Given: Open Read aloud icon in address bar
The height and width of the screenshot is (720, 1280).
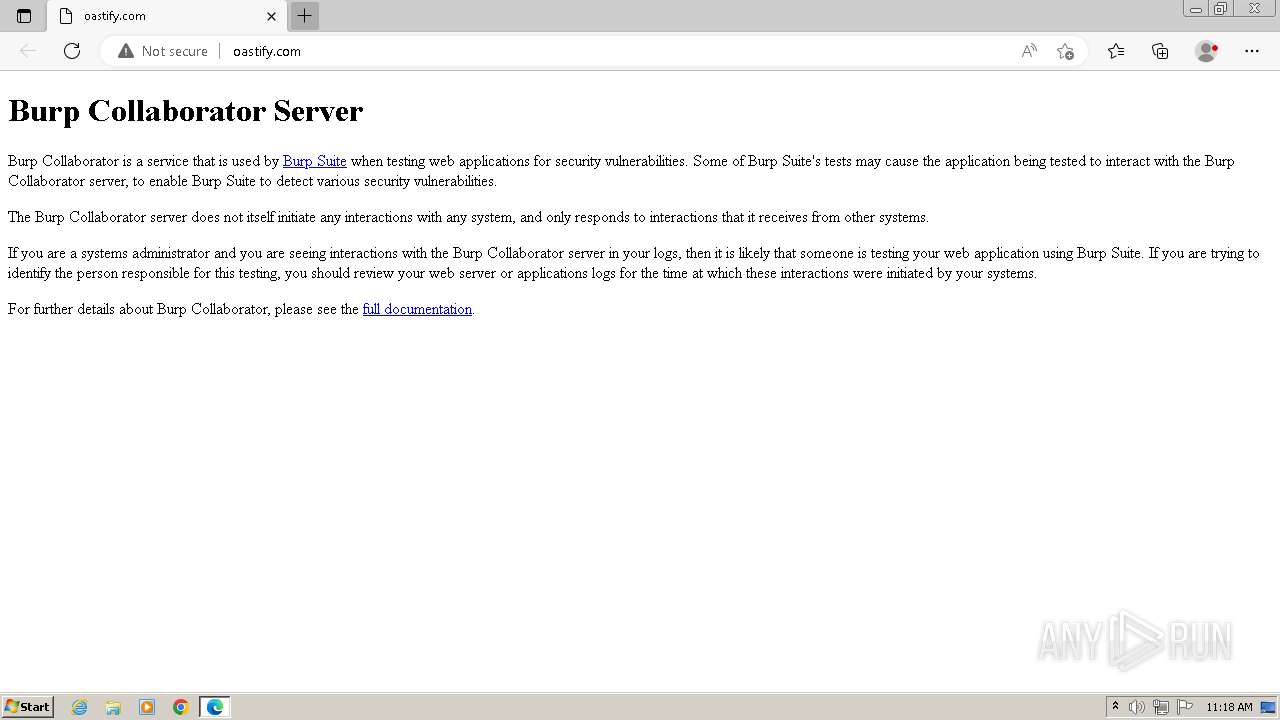Looking at the screenshot, I should (1029, 51).
